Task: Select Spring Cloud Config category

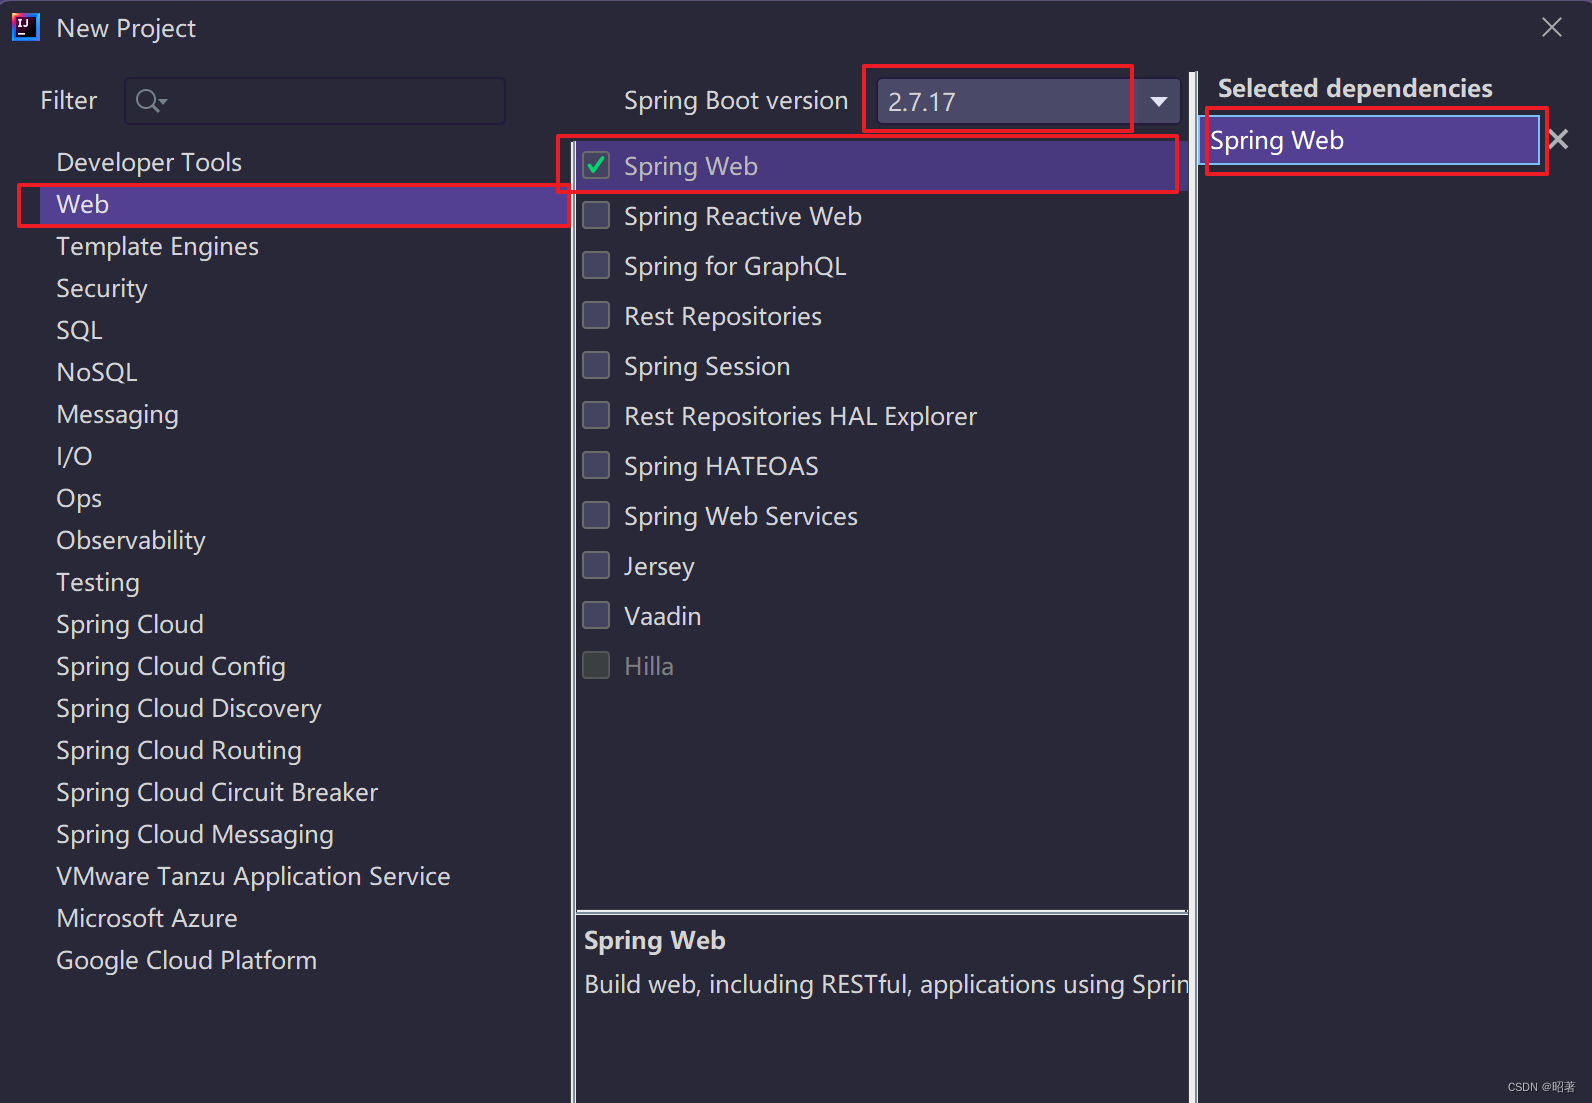Action: [171, 666]
